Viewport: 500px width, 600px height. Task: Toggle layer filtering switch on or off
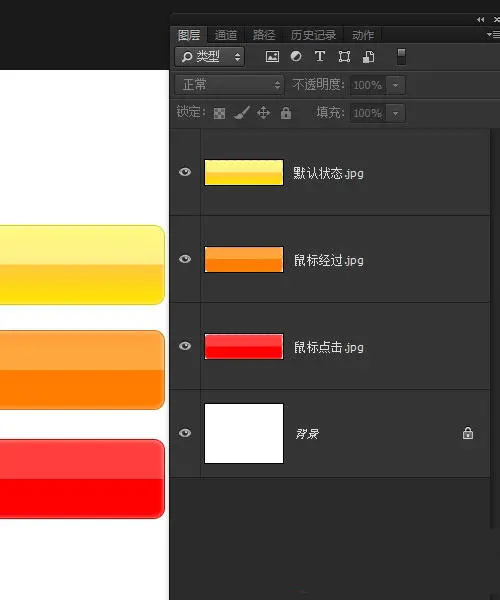(x=401, y=57)
